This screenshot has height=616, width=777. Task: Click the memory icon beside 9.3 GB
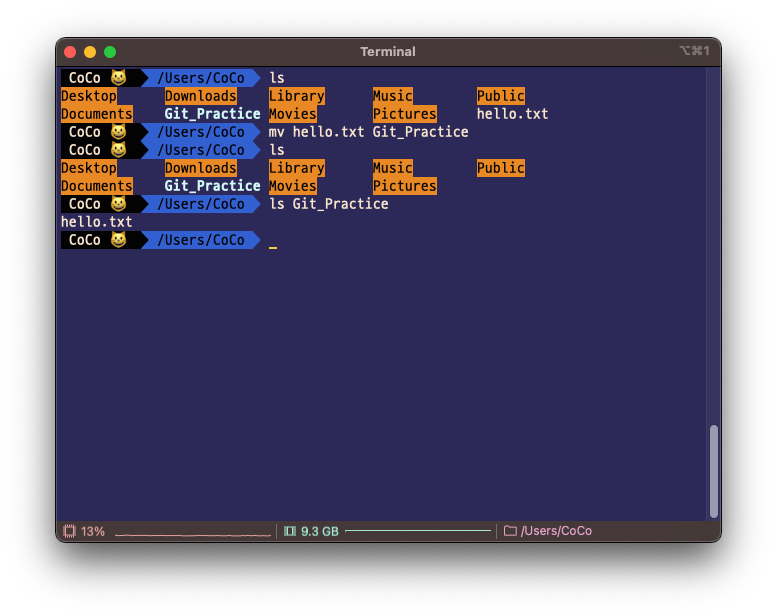(x=290, y=531)
